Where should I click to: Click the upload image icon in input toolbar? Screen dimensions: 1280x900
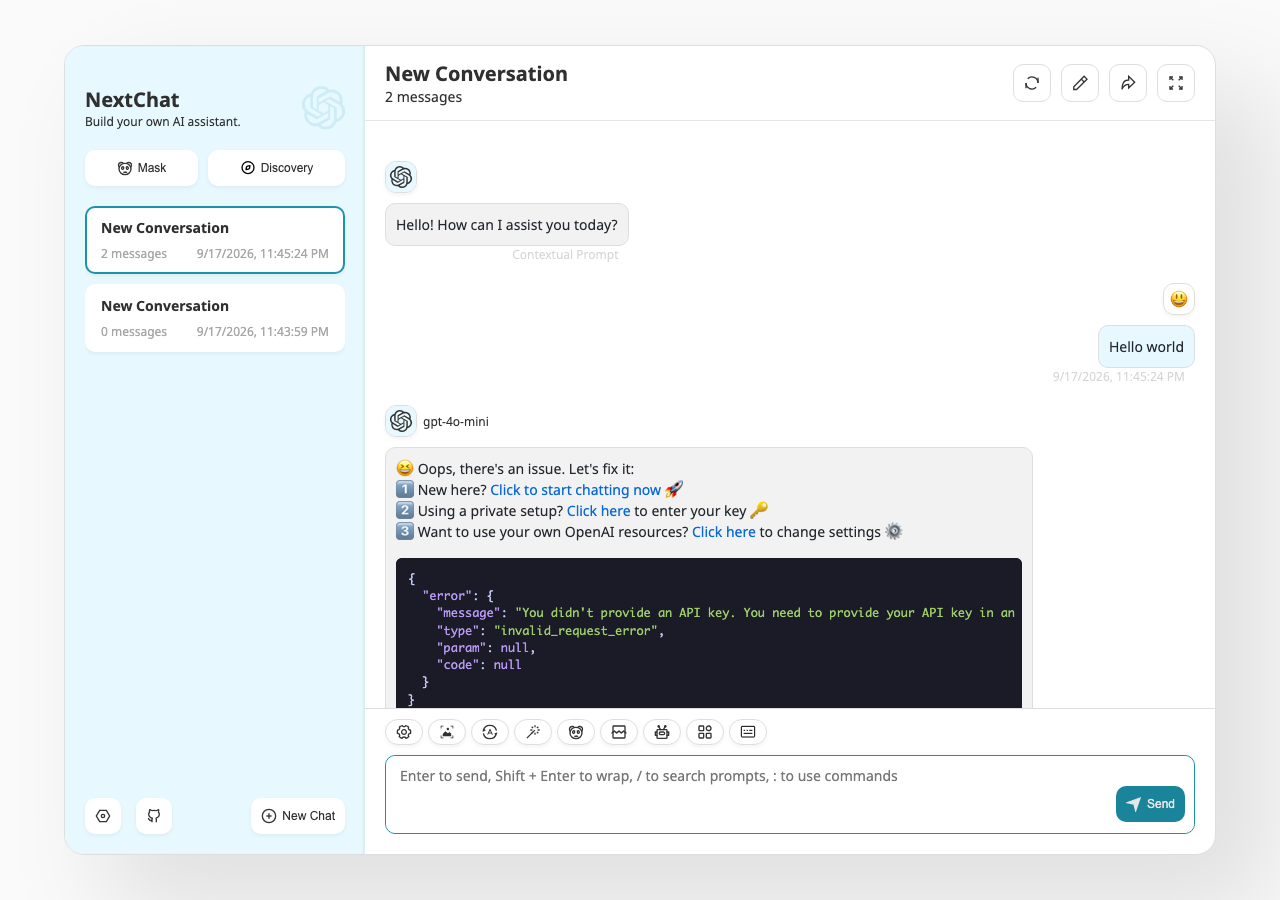(447, 732)
